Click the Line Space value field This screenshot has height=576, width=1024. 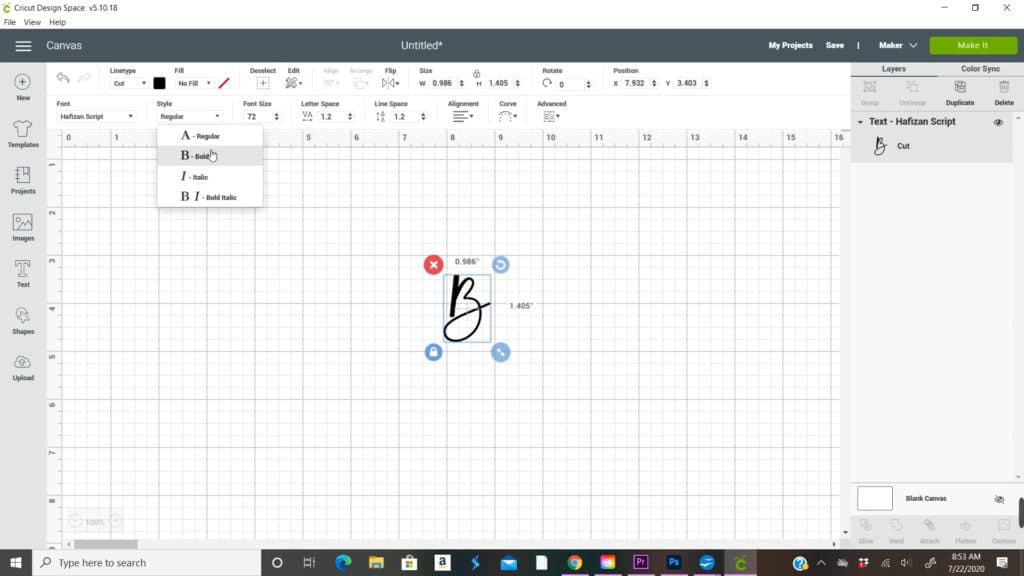pyautogui.click(x=406, y=116)
